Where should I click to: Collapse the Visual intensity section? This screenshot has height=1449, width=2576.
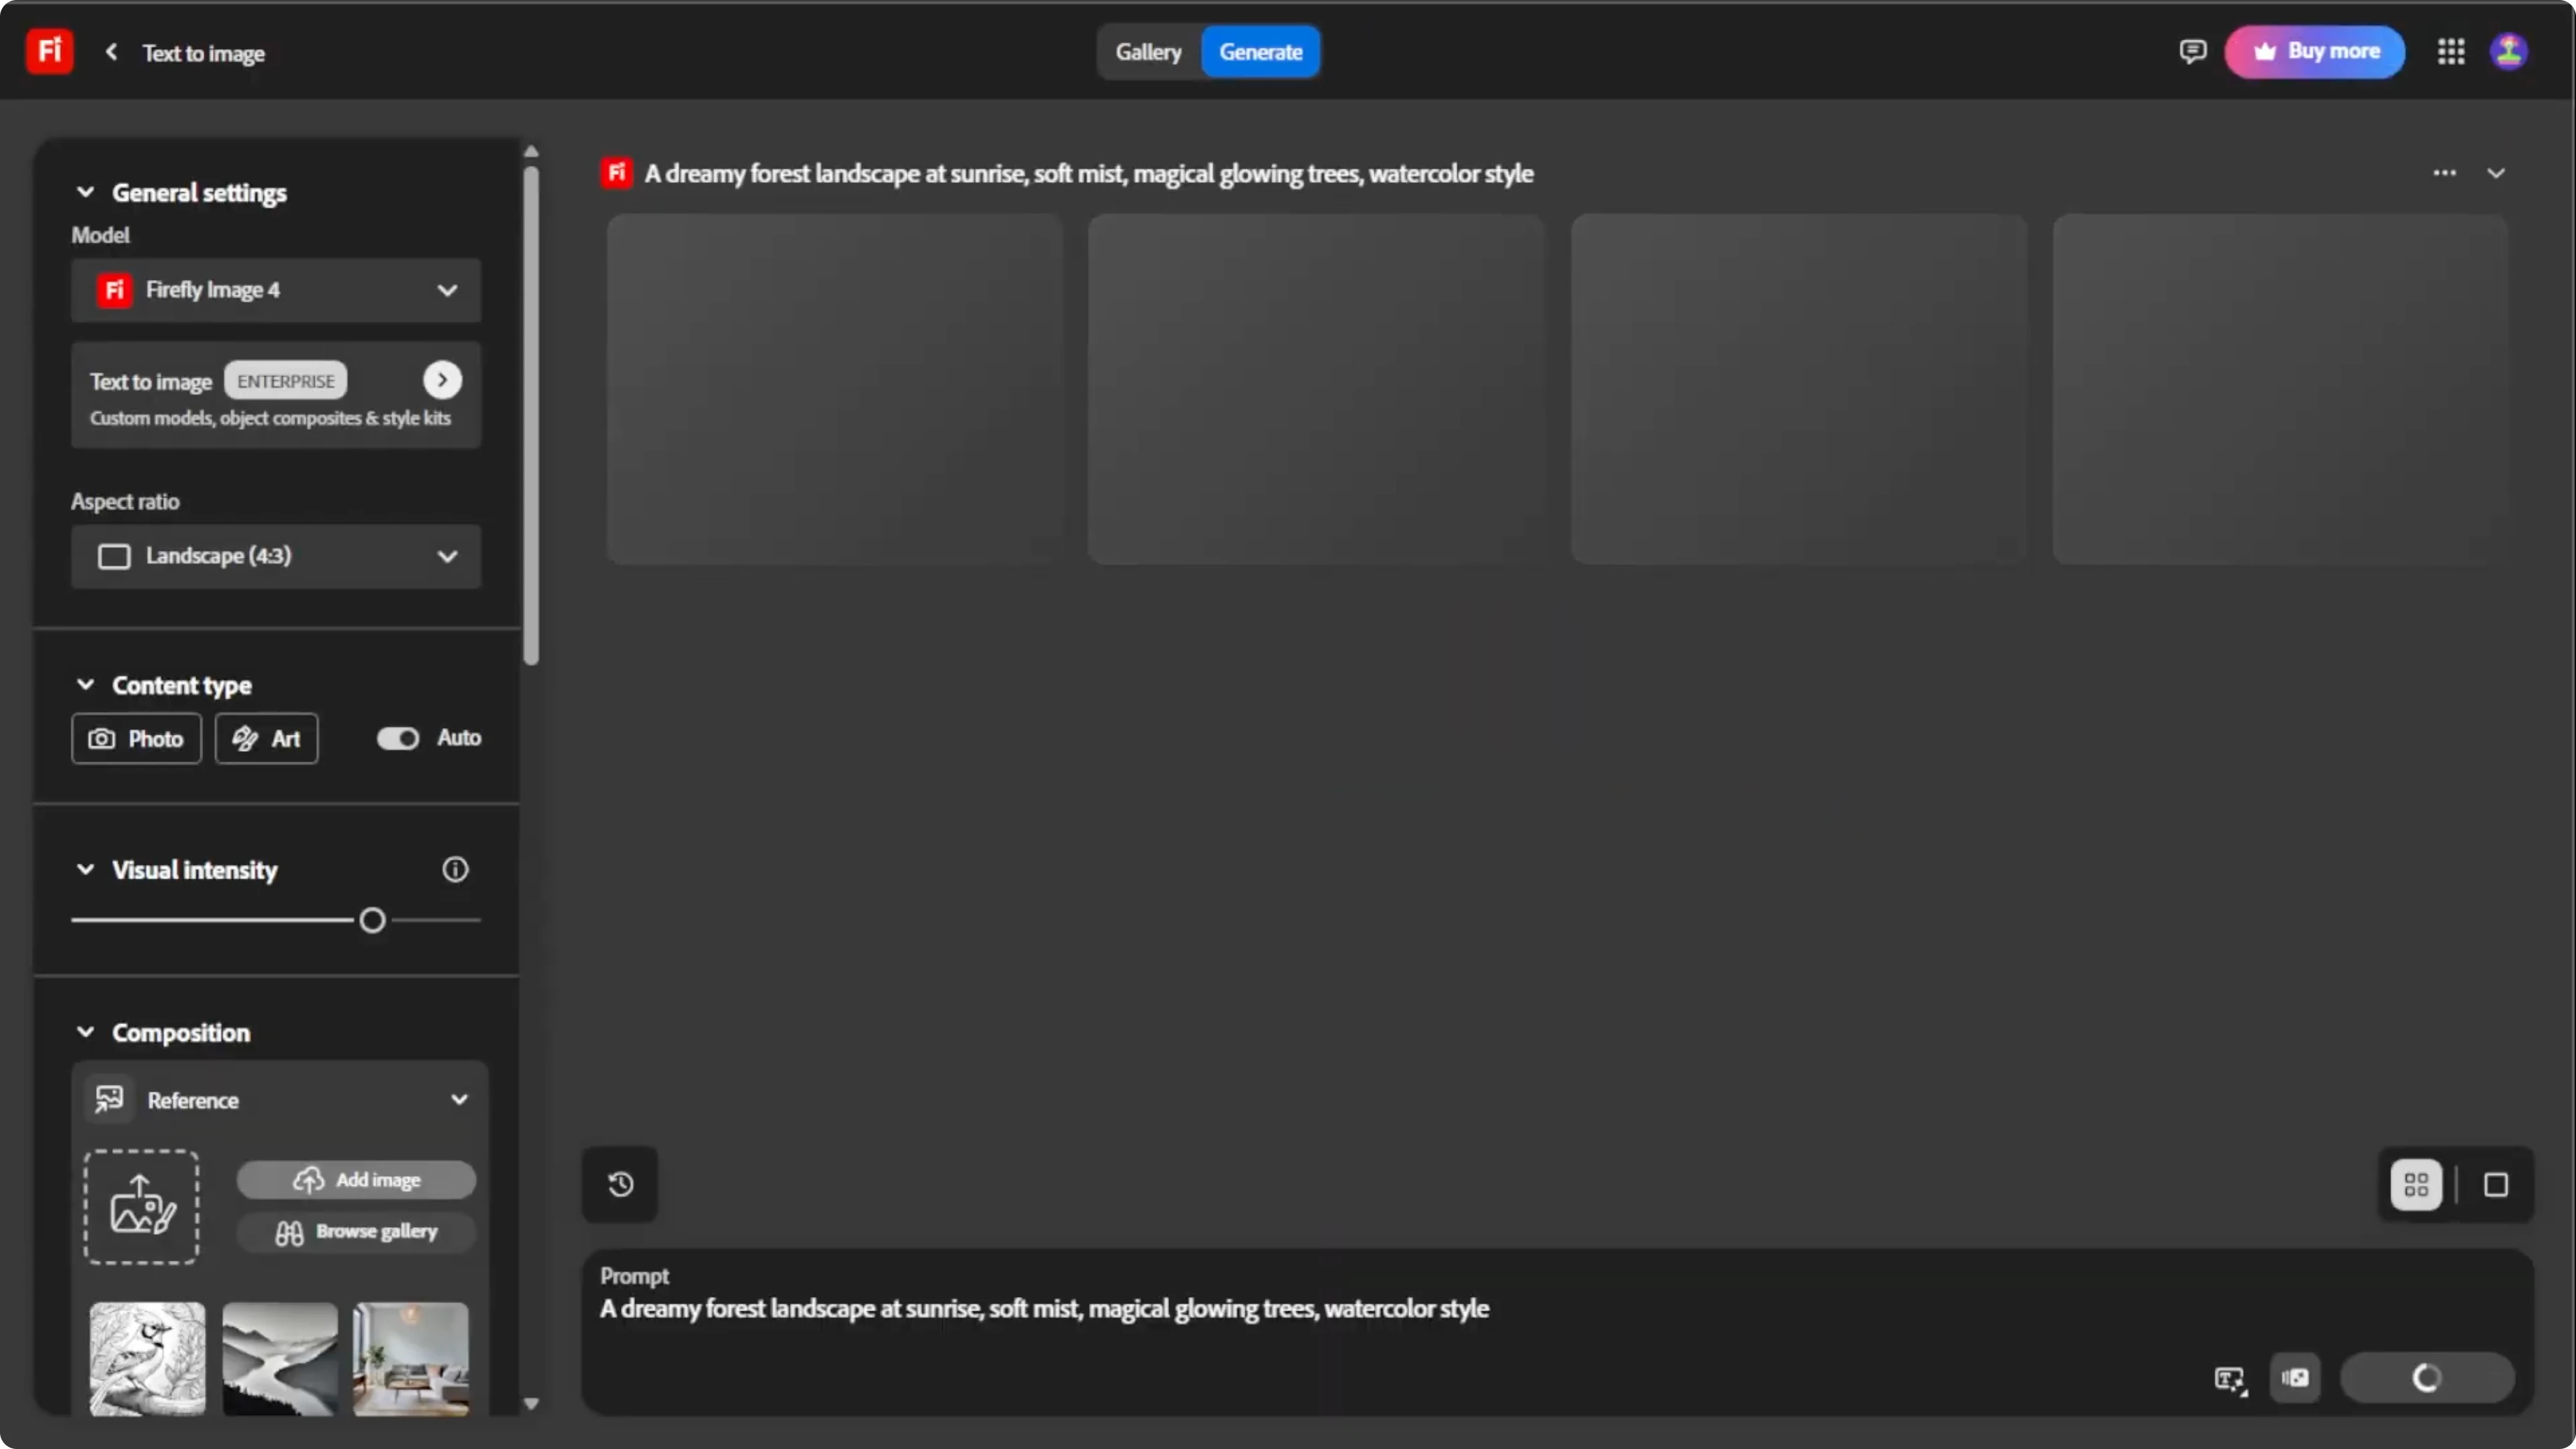pos(86,869)
